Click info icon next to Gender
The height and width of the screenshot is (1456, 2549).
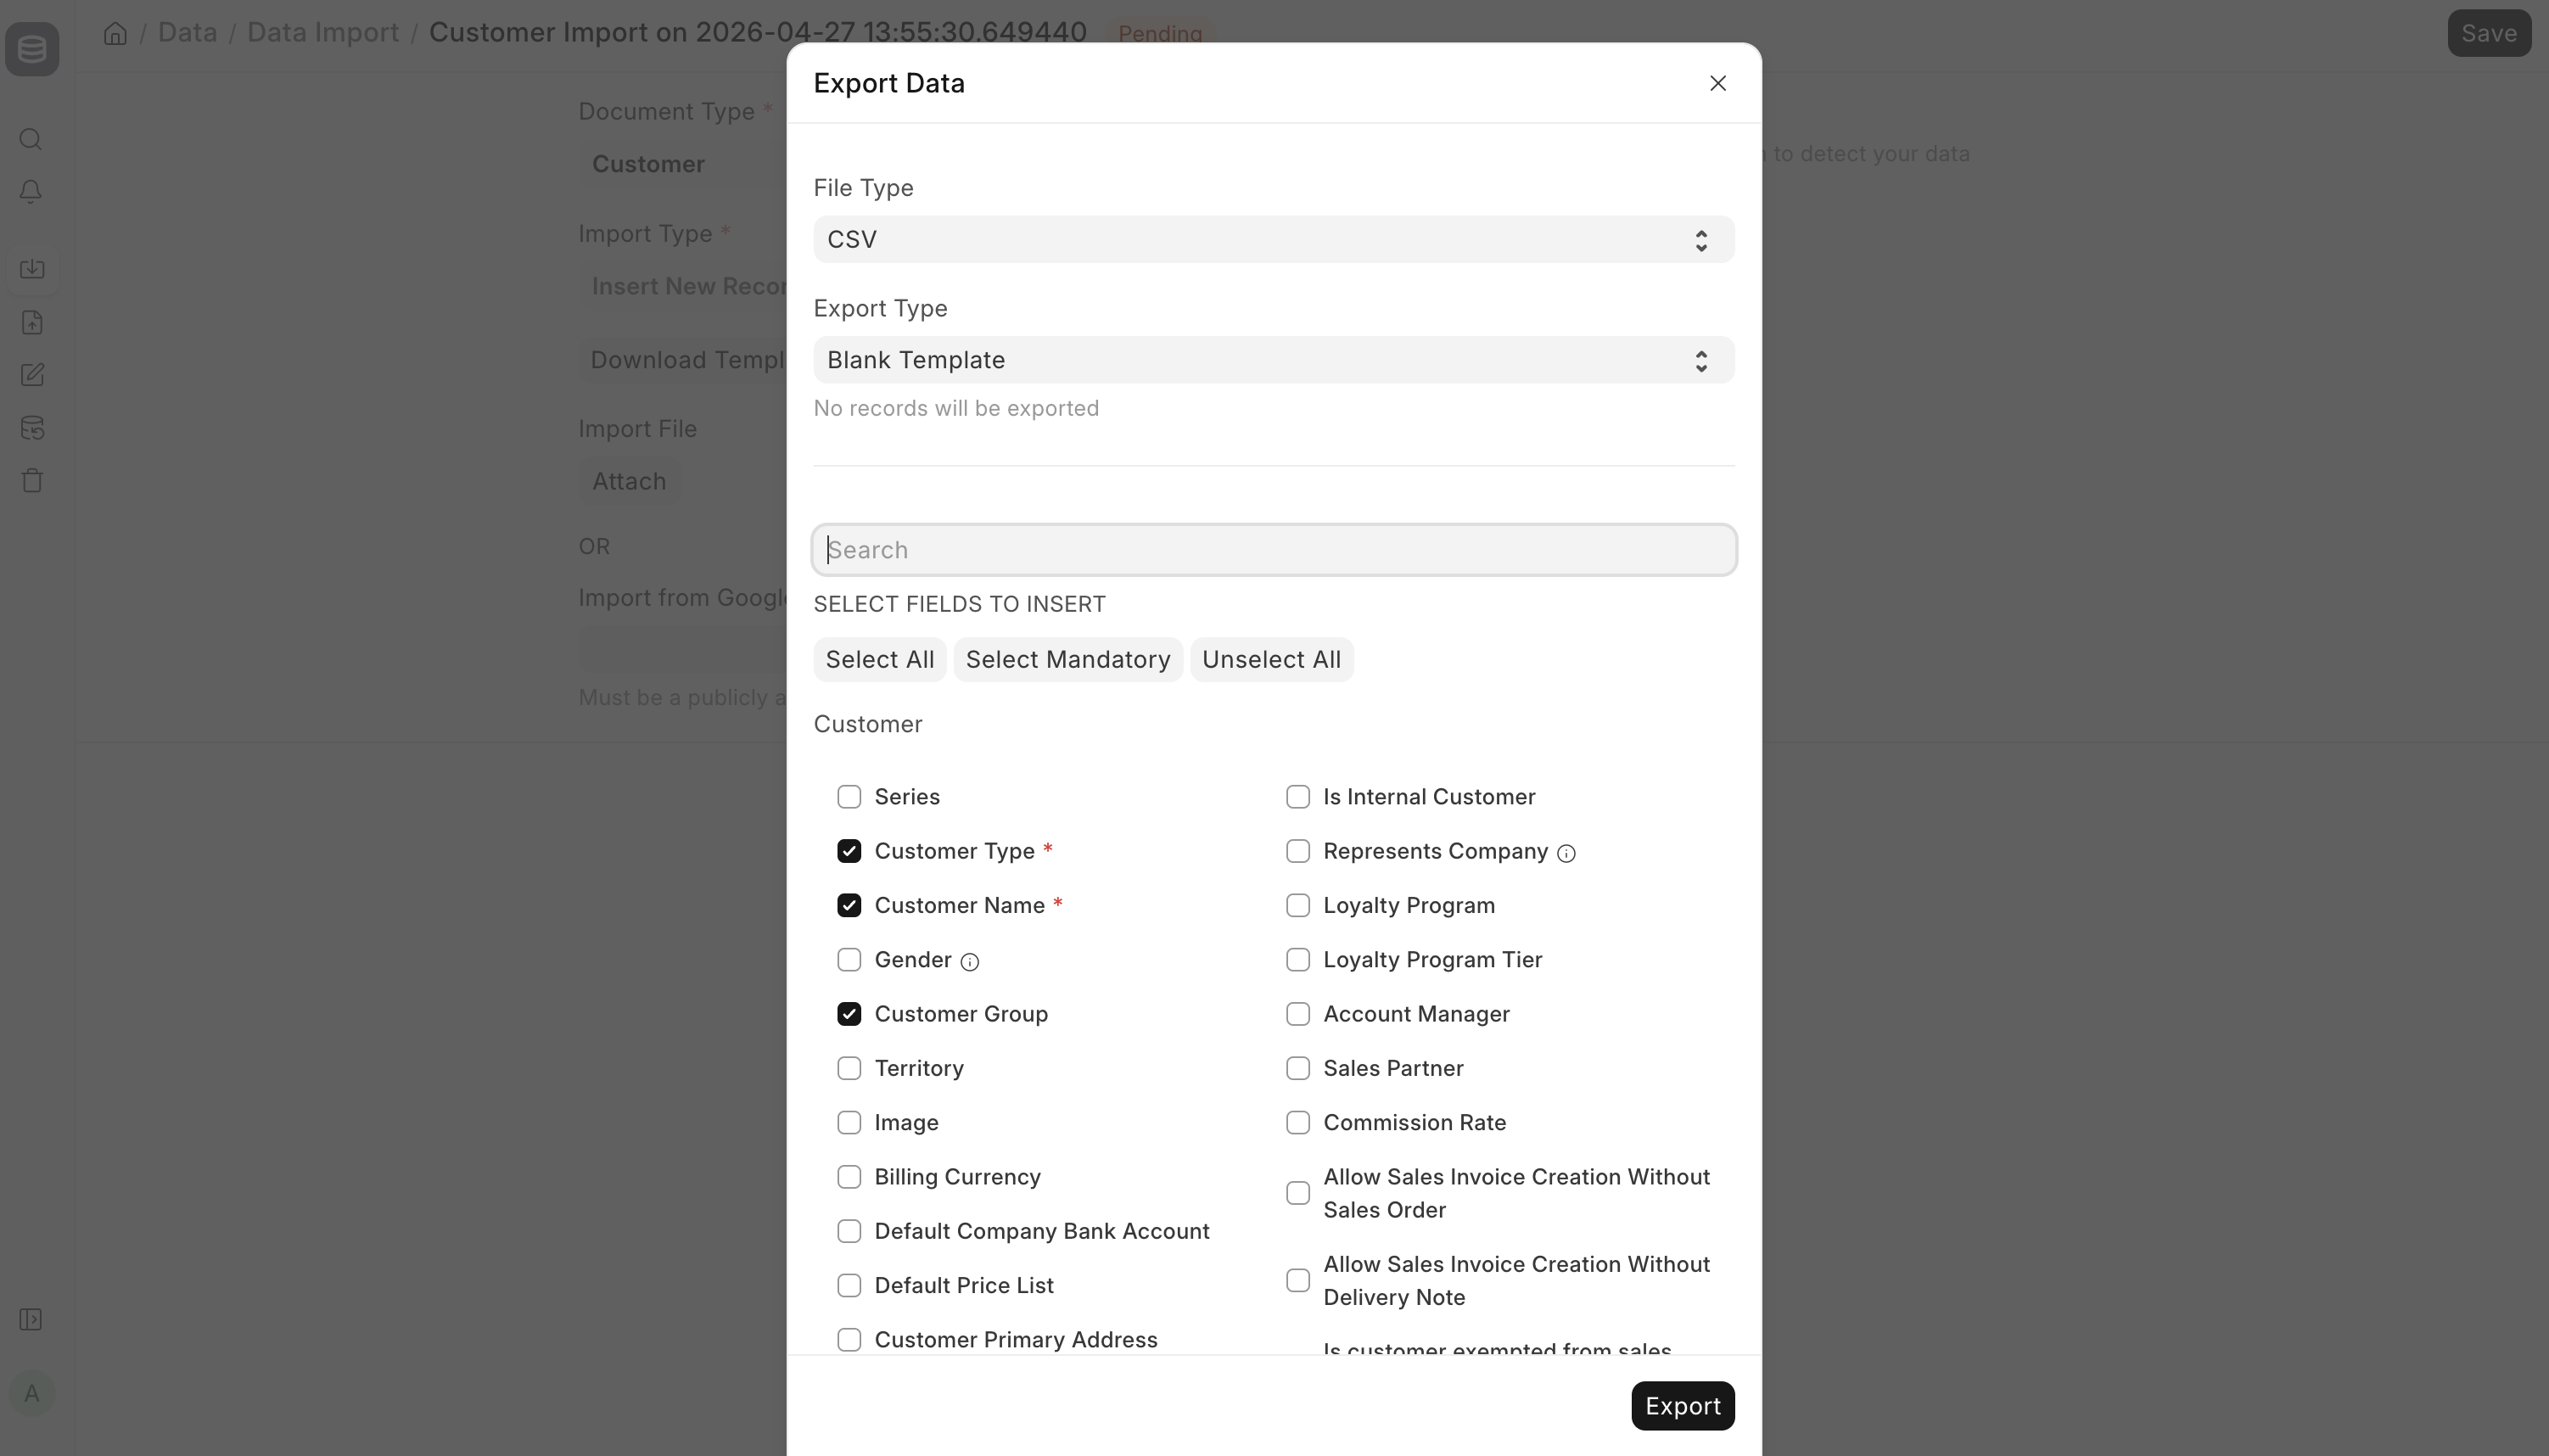click(969, 962)
